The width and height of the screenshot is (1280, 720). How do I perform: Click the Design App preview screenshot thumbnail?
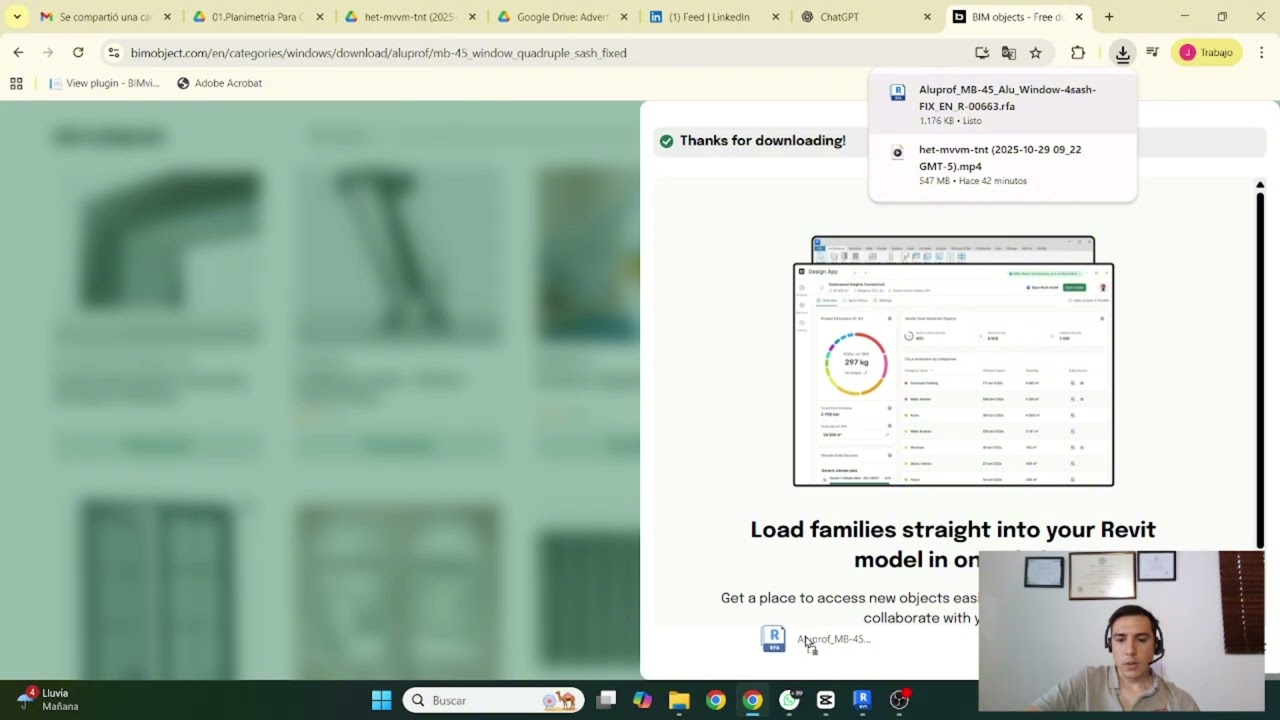pos(953,362)
